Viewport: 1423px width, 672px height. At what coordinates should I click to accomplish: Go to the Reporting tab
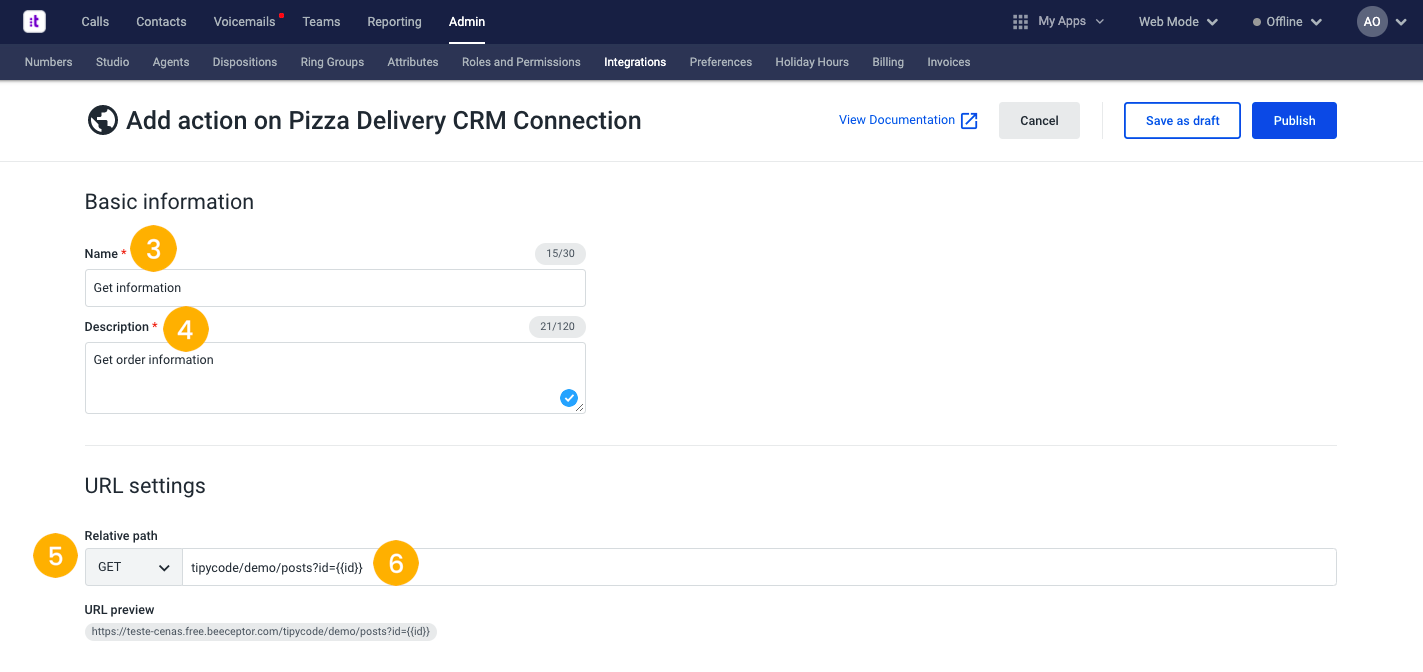(x=394, y=21)
